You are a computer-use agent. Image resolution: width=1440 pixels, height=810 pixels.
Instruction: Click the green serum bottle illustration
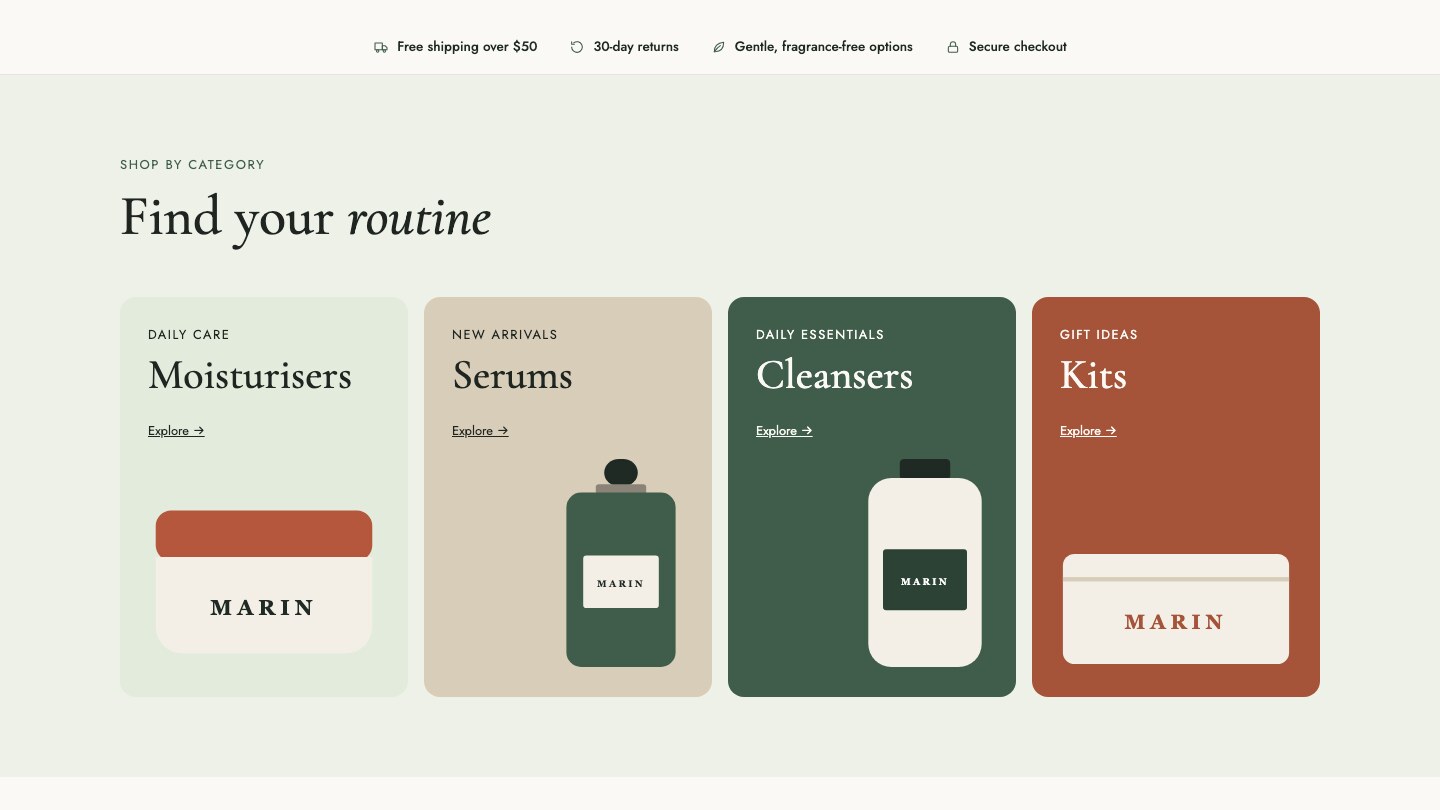(621, 563)
